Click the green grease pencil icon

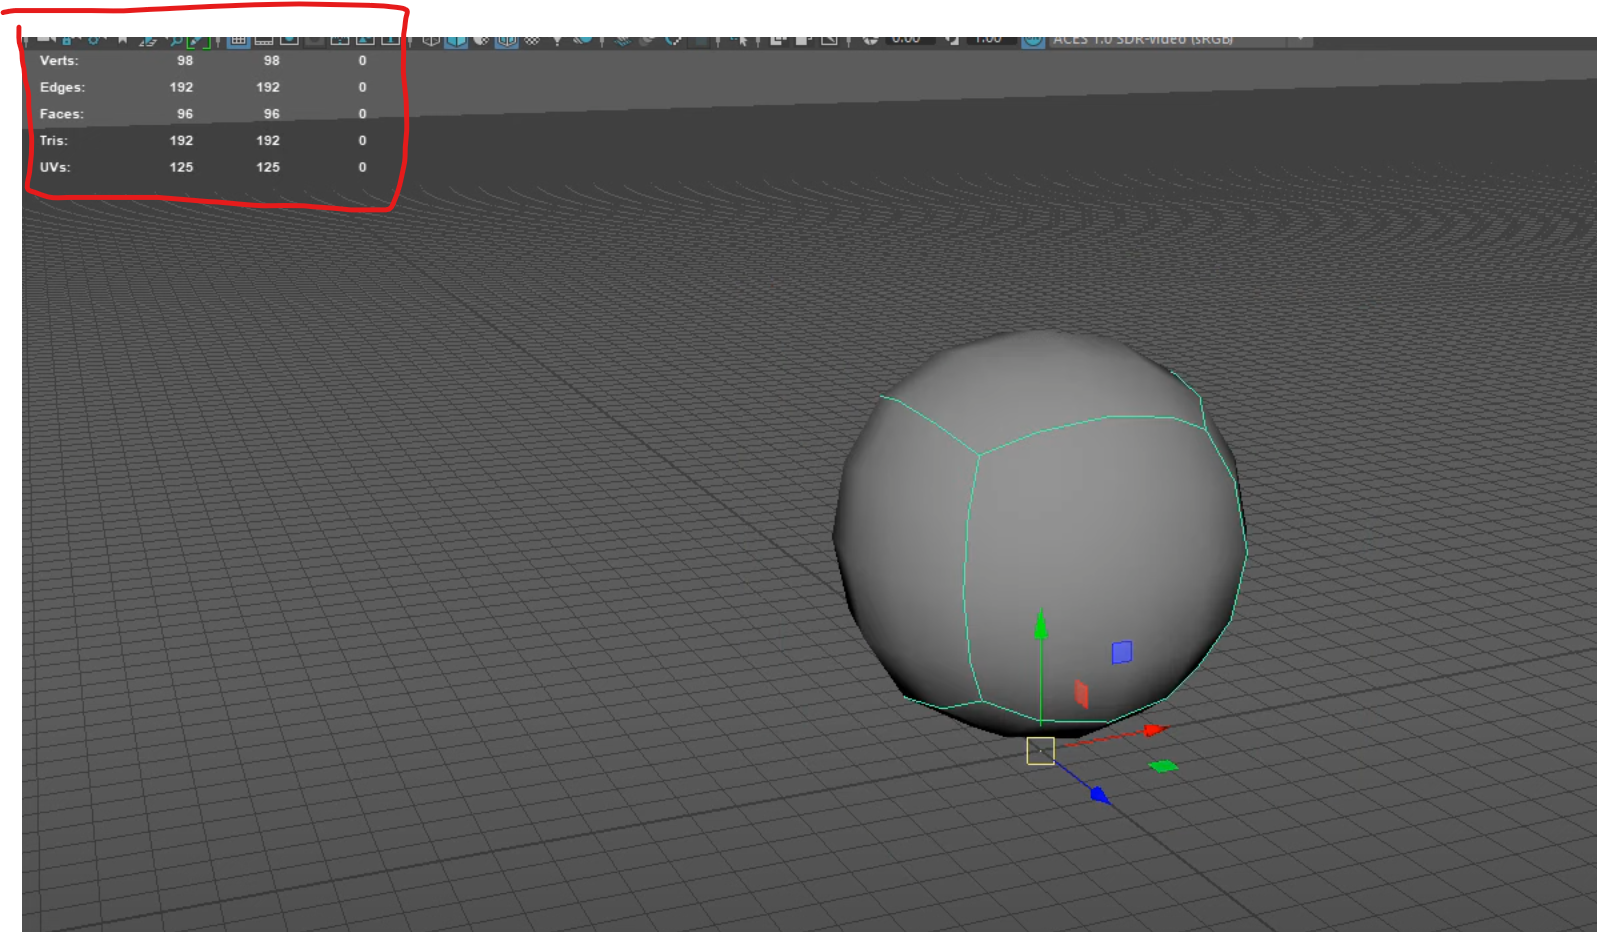(x=198, y=41)
